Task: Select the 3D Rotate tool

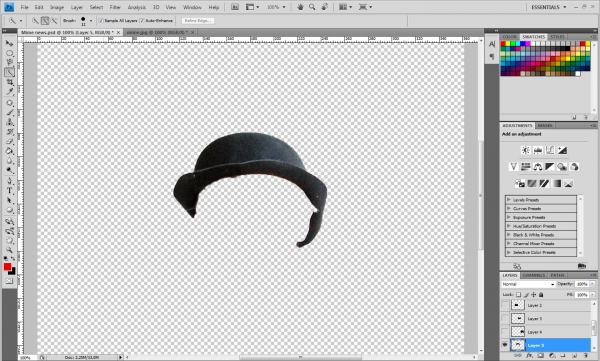Action: tap(10, 221)
